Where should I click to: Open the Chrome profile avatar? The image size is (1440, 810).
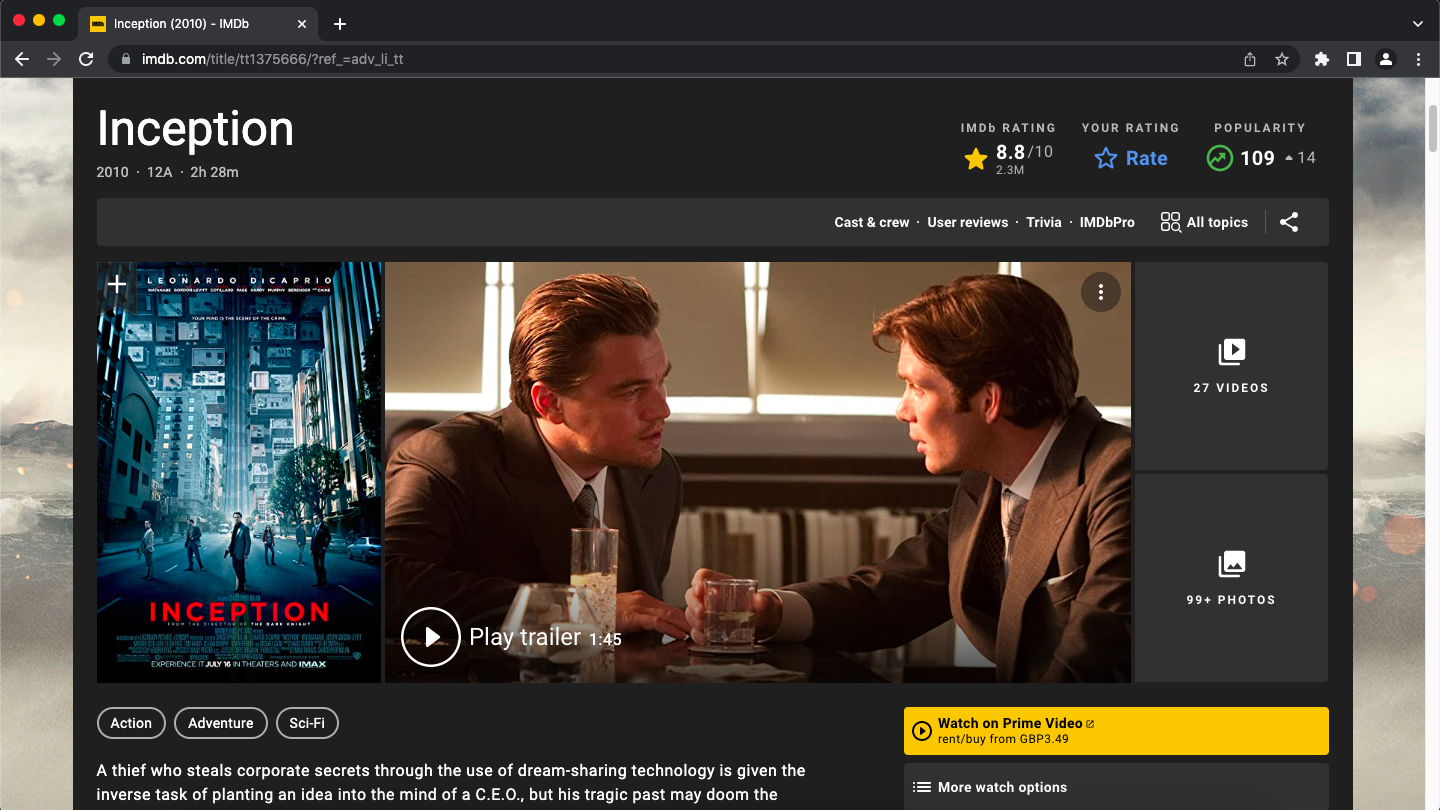click(1386, 59)
